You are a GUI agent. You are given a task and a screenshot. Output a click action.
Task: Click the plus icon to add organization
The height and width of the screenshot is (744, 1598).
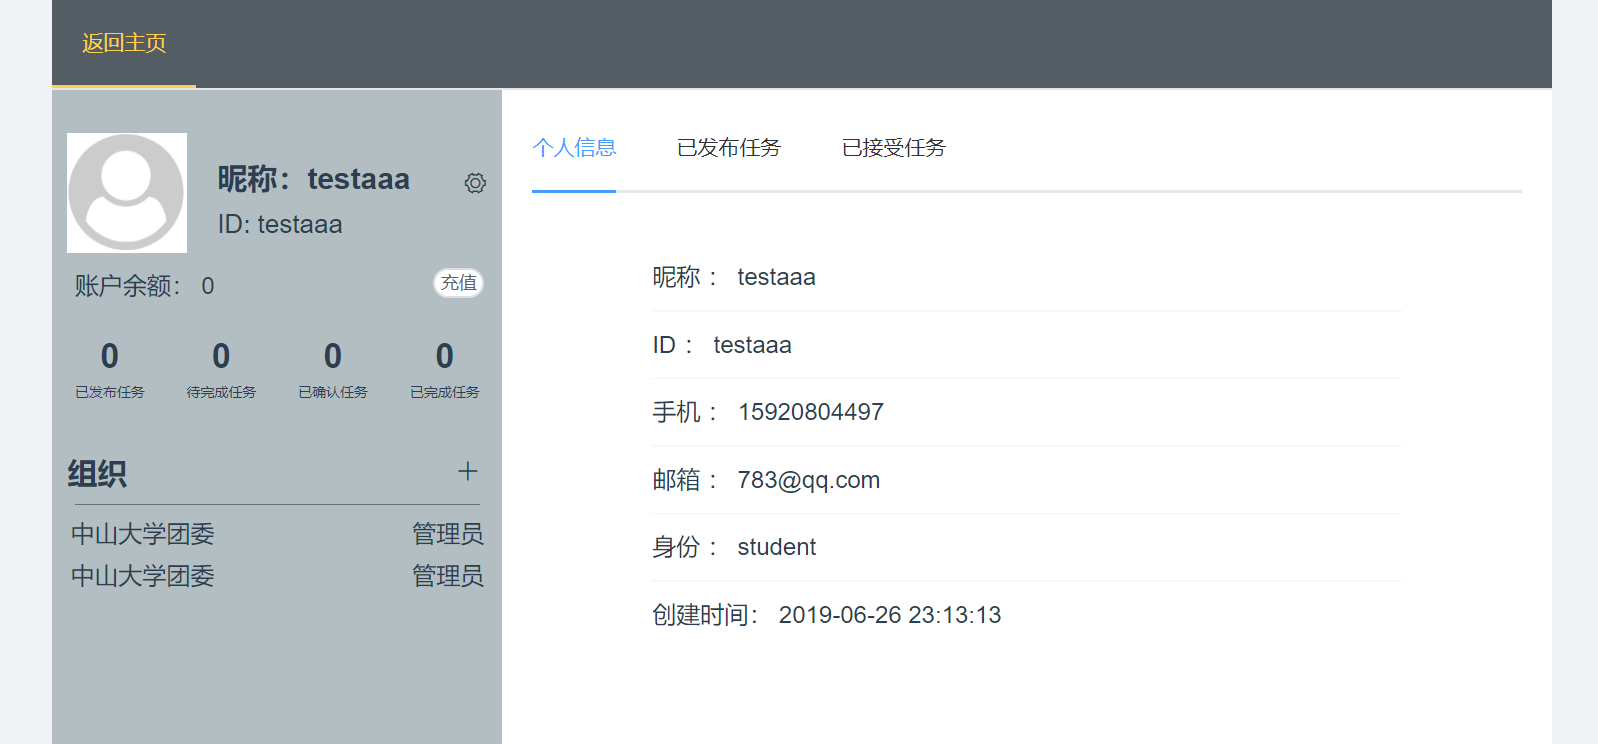tap(467, 471)
